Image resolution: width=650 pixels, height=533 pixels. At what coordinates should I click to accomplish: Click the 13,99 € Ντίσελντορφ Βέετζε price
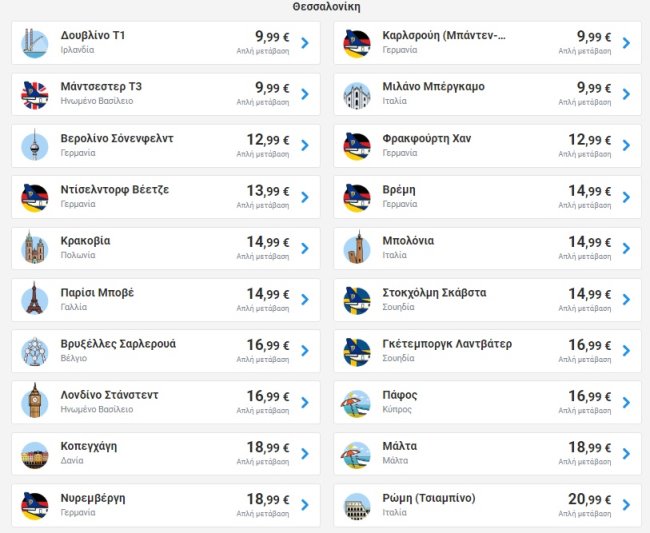click(x=268, y=191)
